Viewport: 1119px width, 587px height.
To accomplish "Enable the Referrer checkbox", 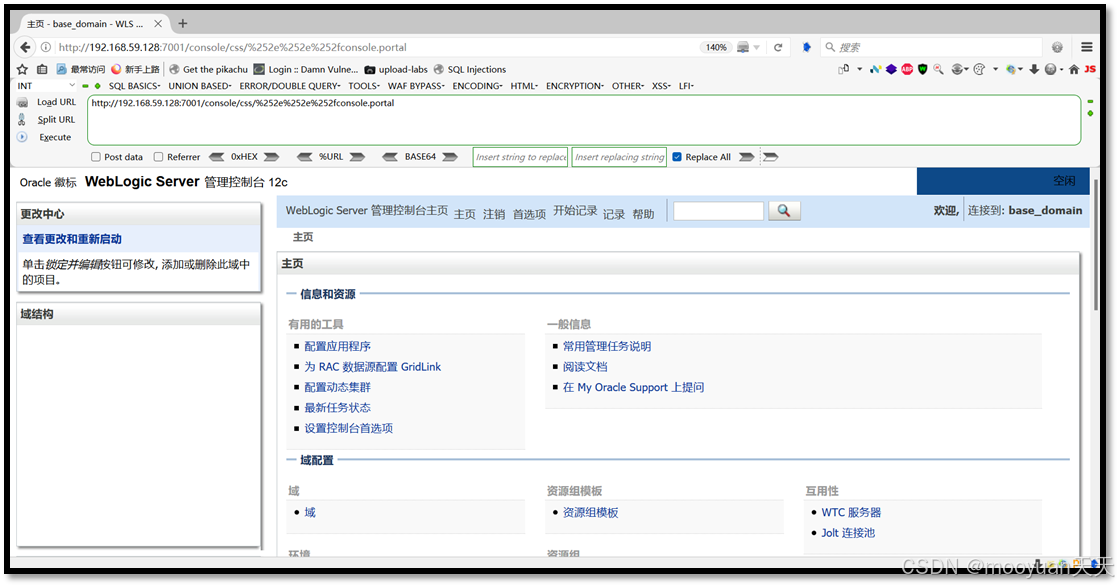I will pos(158,157).
